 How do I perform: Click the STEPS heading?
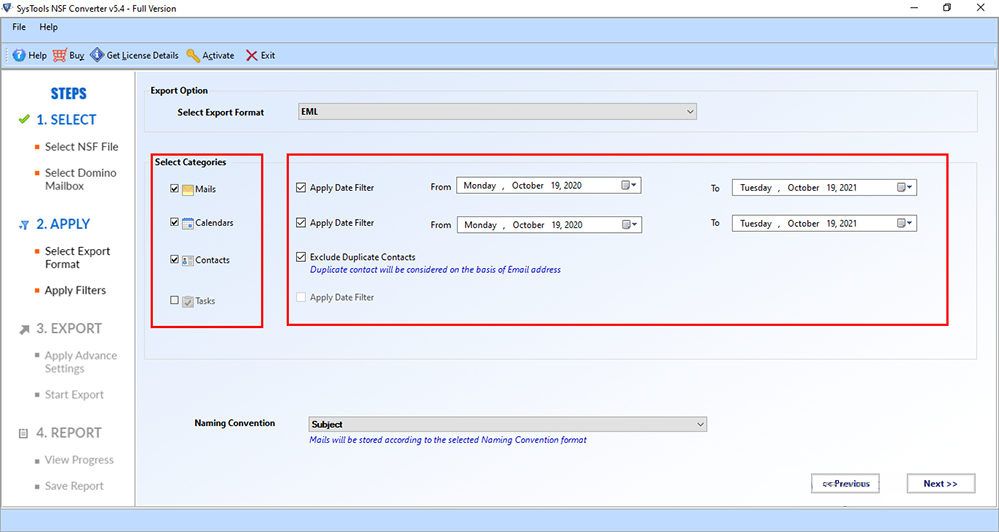(x=68, y=94)
